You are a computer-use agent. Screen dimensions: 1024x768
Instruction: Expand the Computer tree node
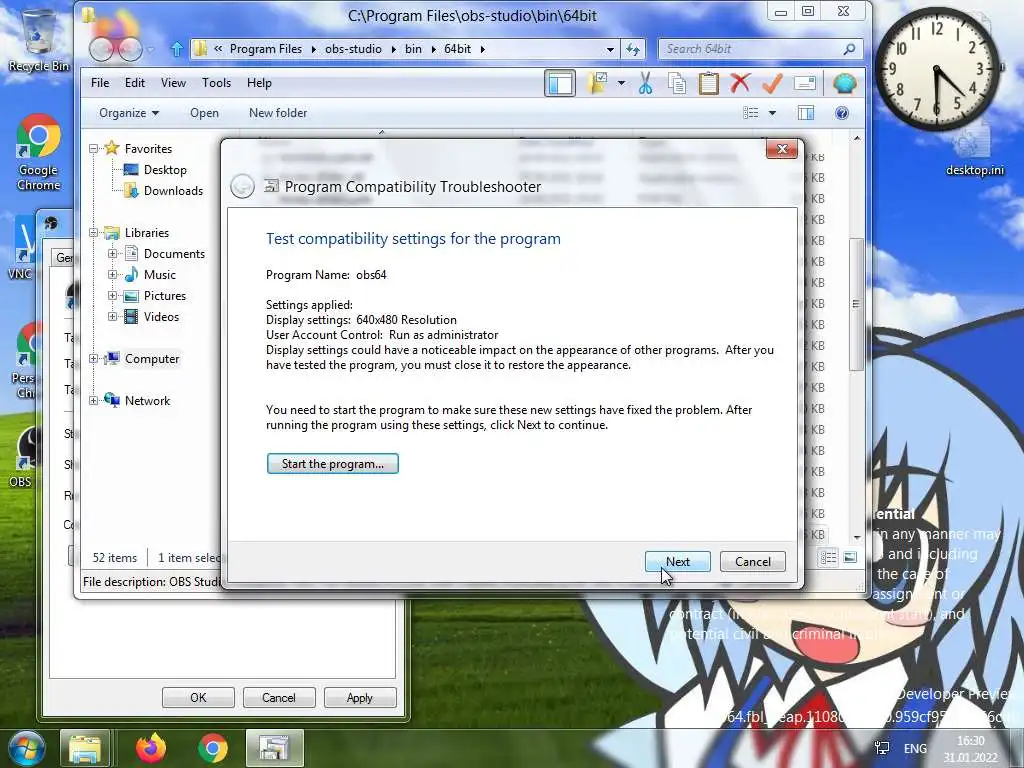[x=93, y=359]
